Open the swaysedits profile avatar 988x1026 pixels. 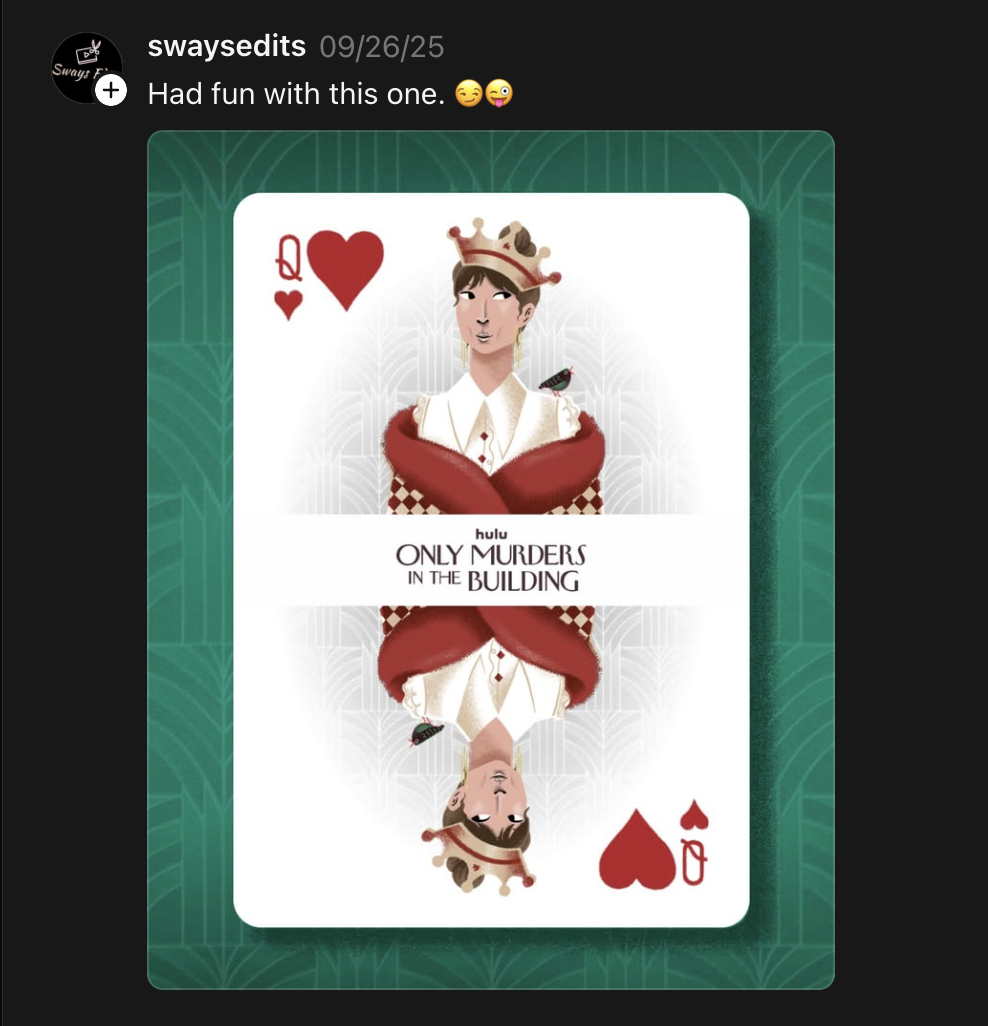point(86,67)
